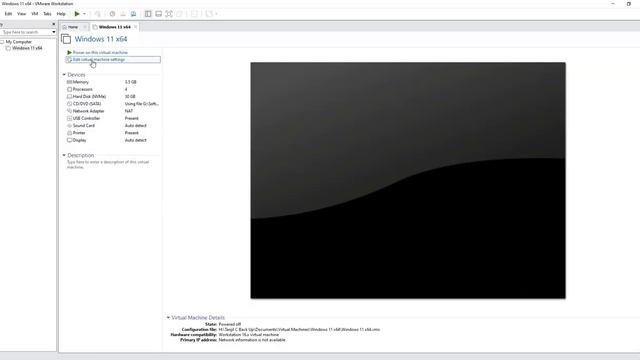Viewport: 640px width, 360px height.
Task: Open the Edit menu
Action: (x=8, y=14)
